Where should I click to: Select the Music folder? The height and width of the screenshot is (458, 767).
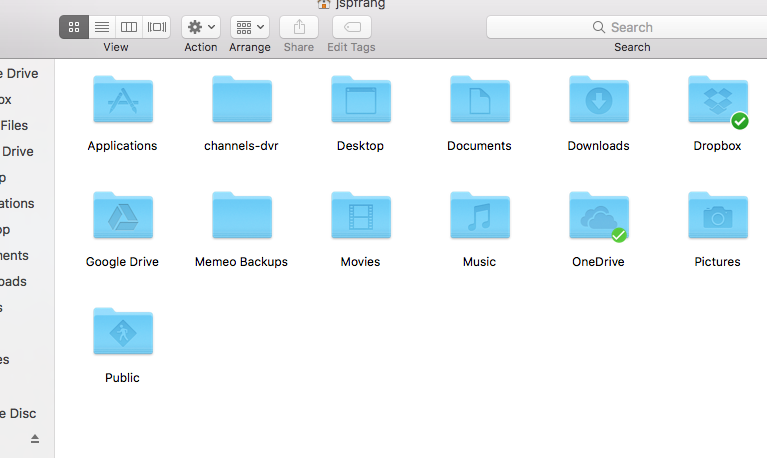click(479, 217)
